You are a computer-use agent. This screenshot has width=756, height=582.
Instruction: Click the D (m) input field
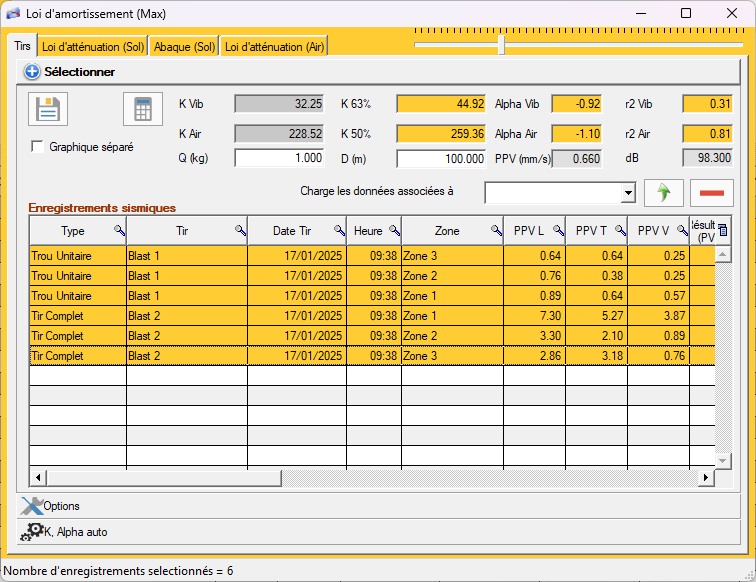tap(441, 159)
